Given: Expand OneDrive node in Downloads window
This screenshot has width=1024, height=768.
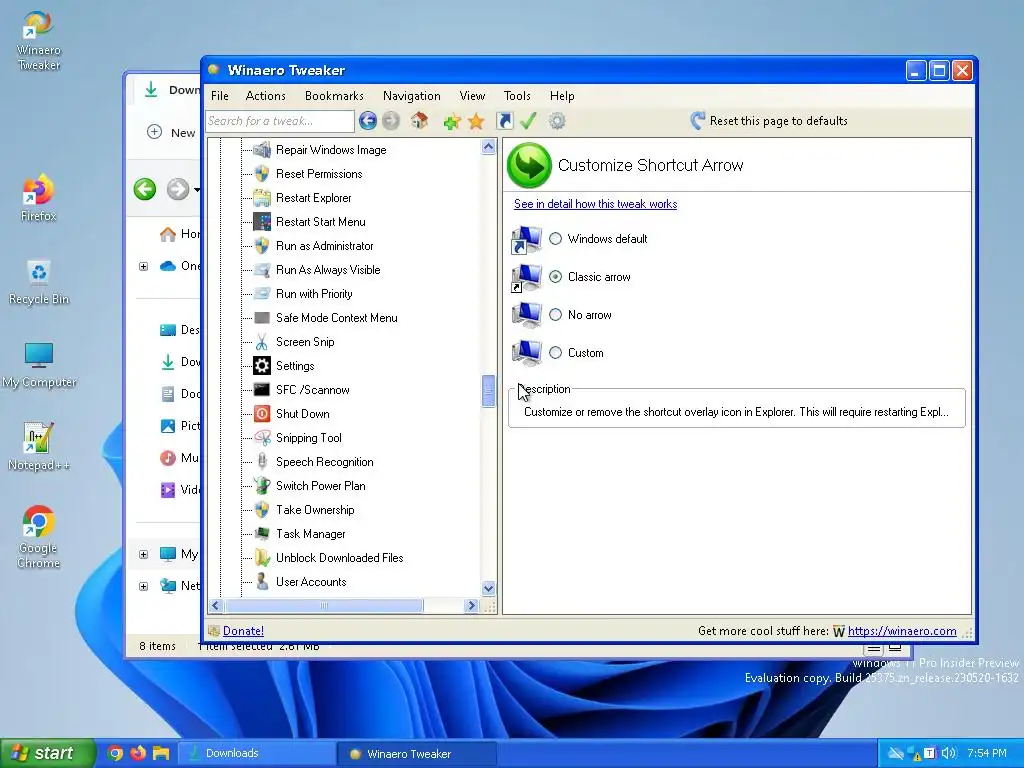Looking at the screenshot, I should coord(144,266).
